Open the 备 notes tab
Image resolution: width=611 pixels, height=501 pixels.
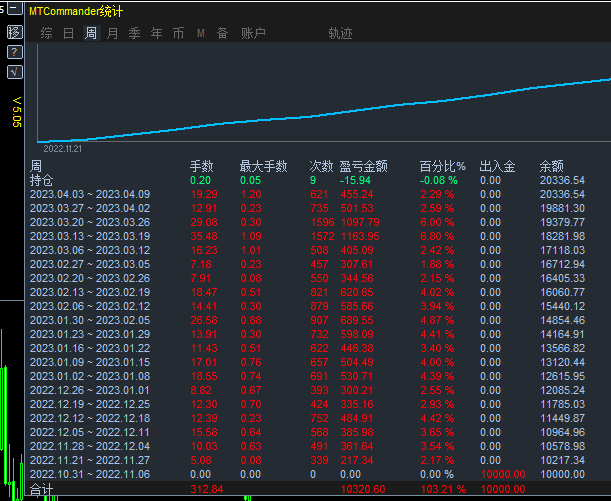click(223, 33)
